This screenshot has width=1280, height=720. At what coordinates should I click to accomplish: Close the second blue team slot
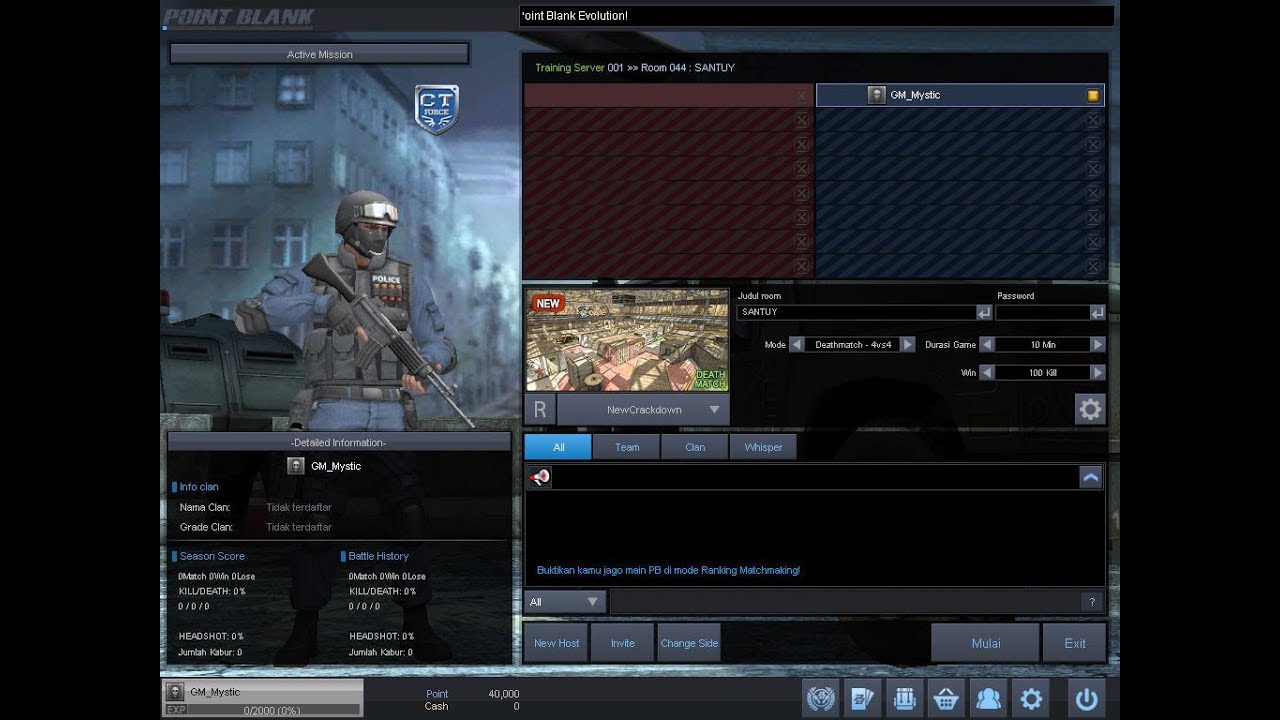click(x=1093, y=120)
